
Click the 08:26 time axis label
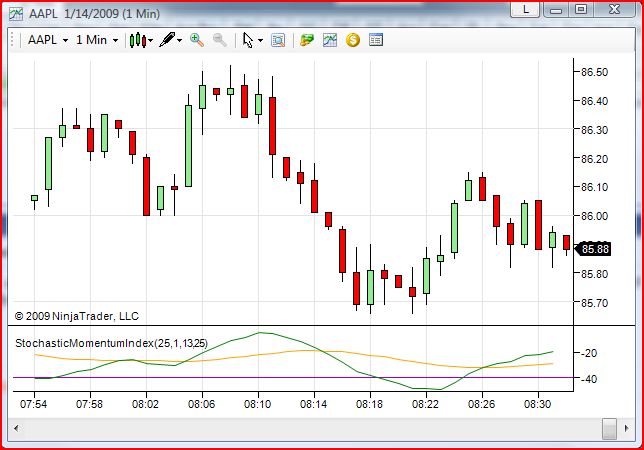tap(481, 404)
